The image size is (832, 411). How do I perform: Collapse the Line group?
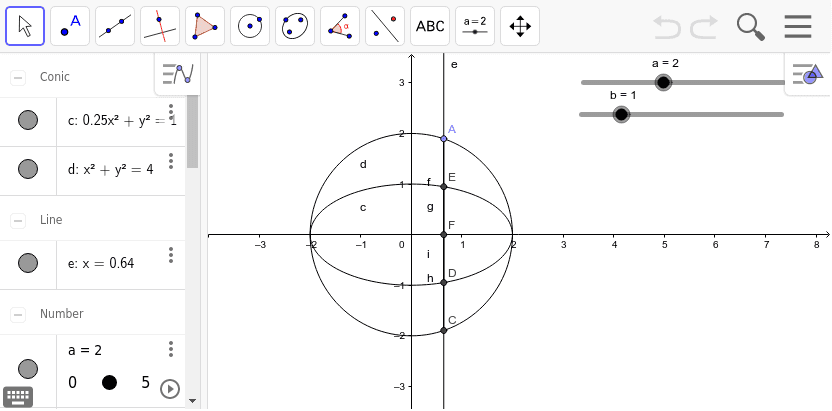pos(18,221)
